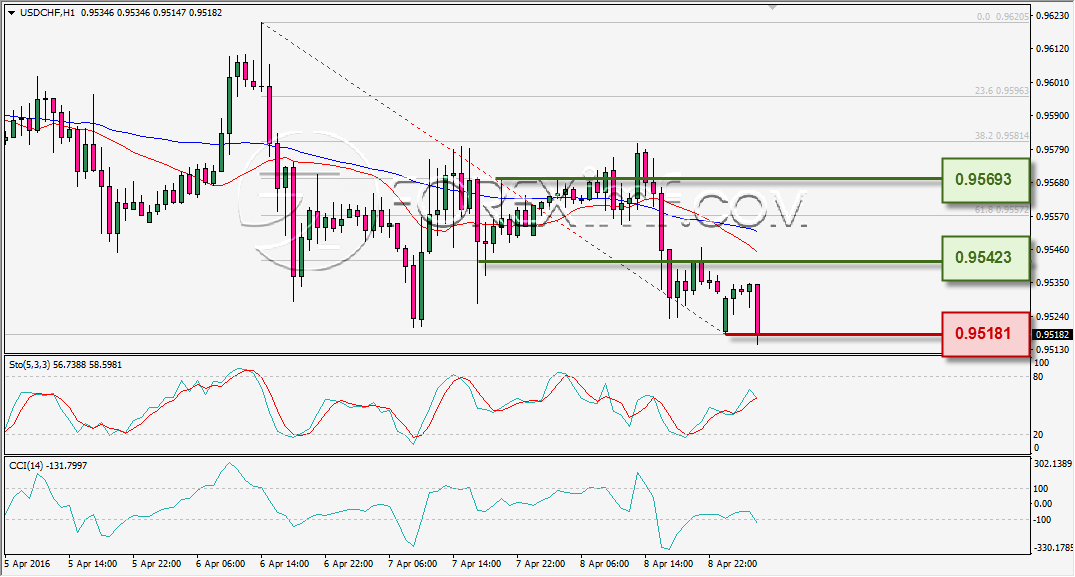Click time axis label 6 Apr 22:00

click(349, 563)
